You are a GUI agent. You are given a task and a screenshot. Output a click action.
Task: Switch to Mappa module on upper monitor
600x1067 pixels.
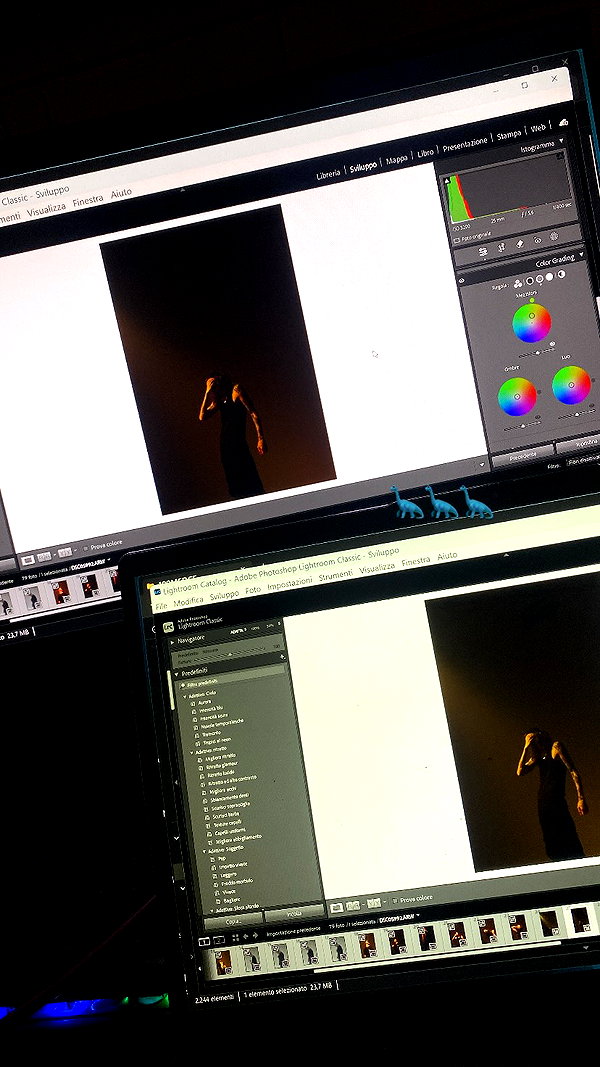397,161
